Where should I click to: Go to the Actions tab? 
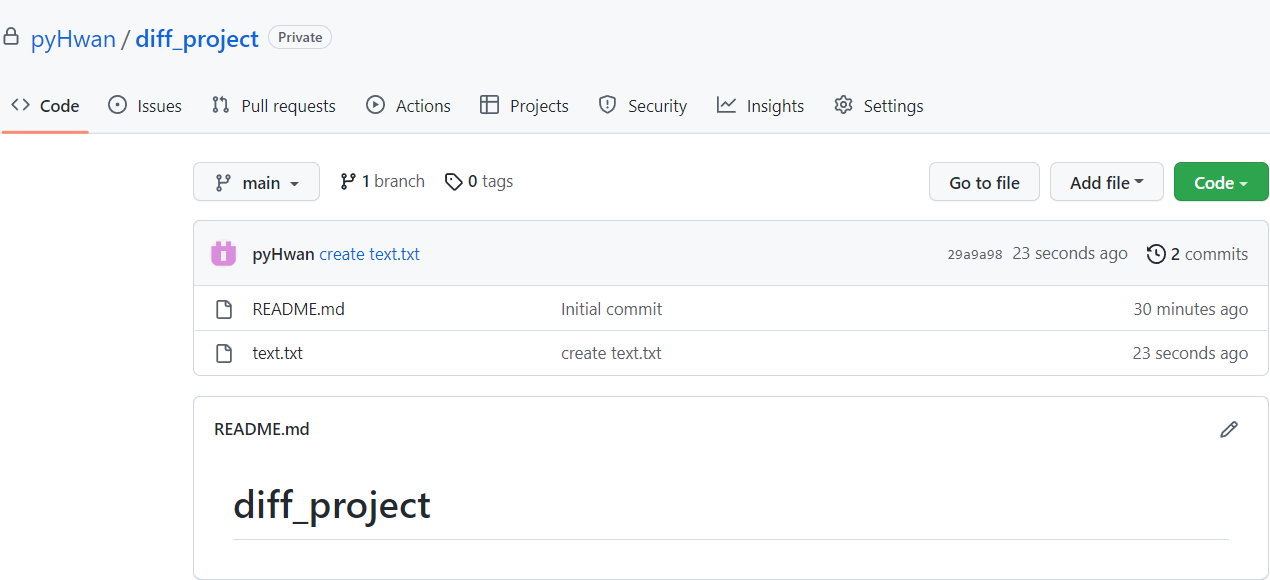[408, 106]
